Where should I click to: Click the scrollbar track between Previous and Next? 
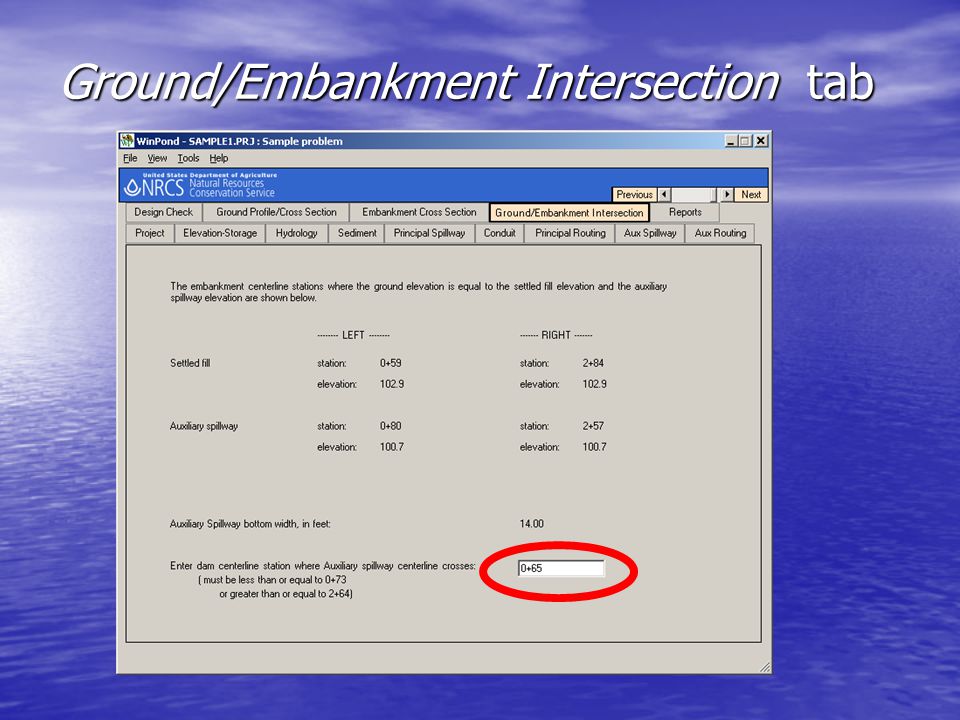tap(696, 195)
